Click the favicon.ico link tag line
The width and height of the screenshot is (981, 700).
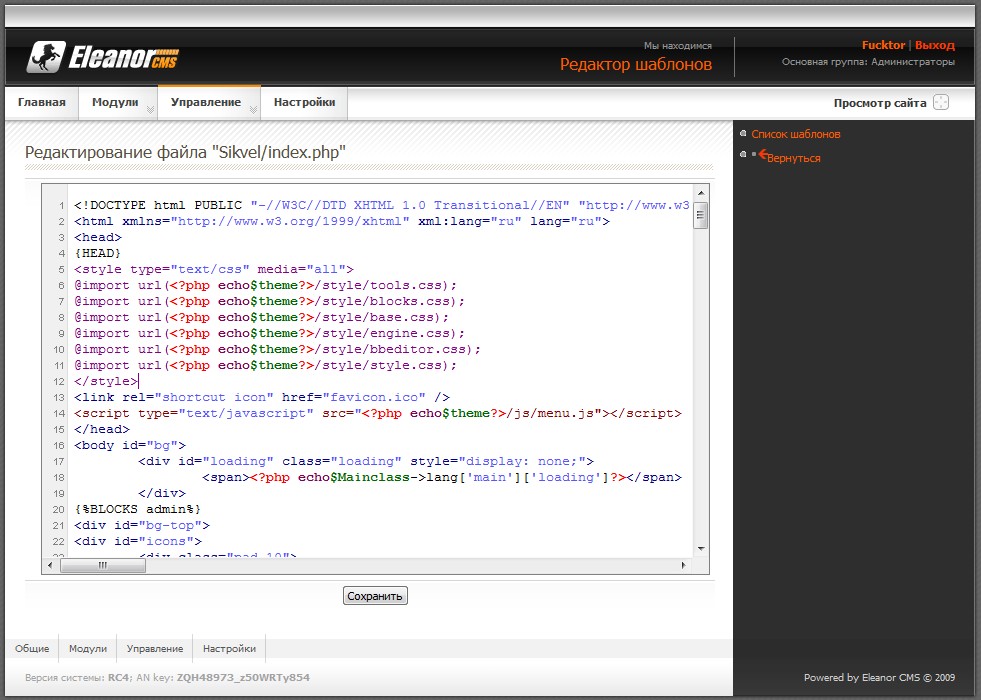(x=262, y=397)
